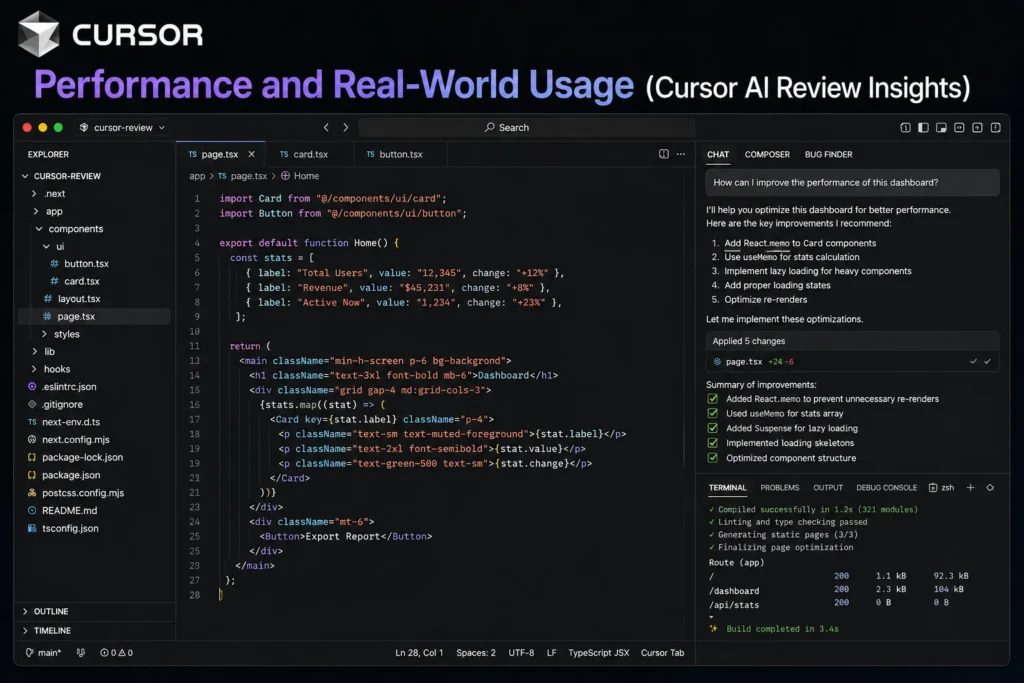Viewport: 1024px width, 683px height.
Task: Click the first layout icon in title bar
Action: pos(905,127)
